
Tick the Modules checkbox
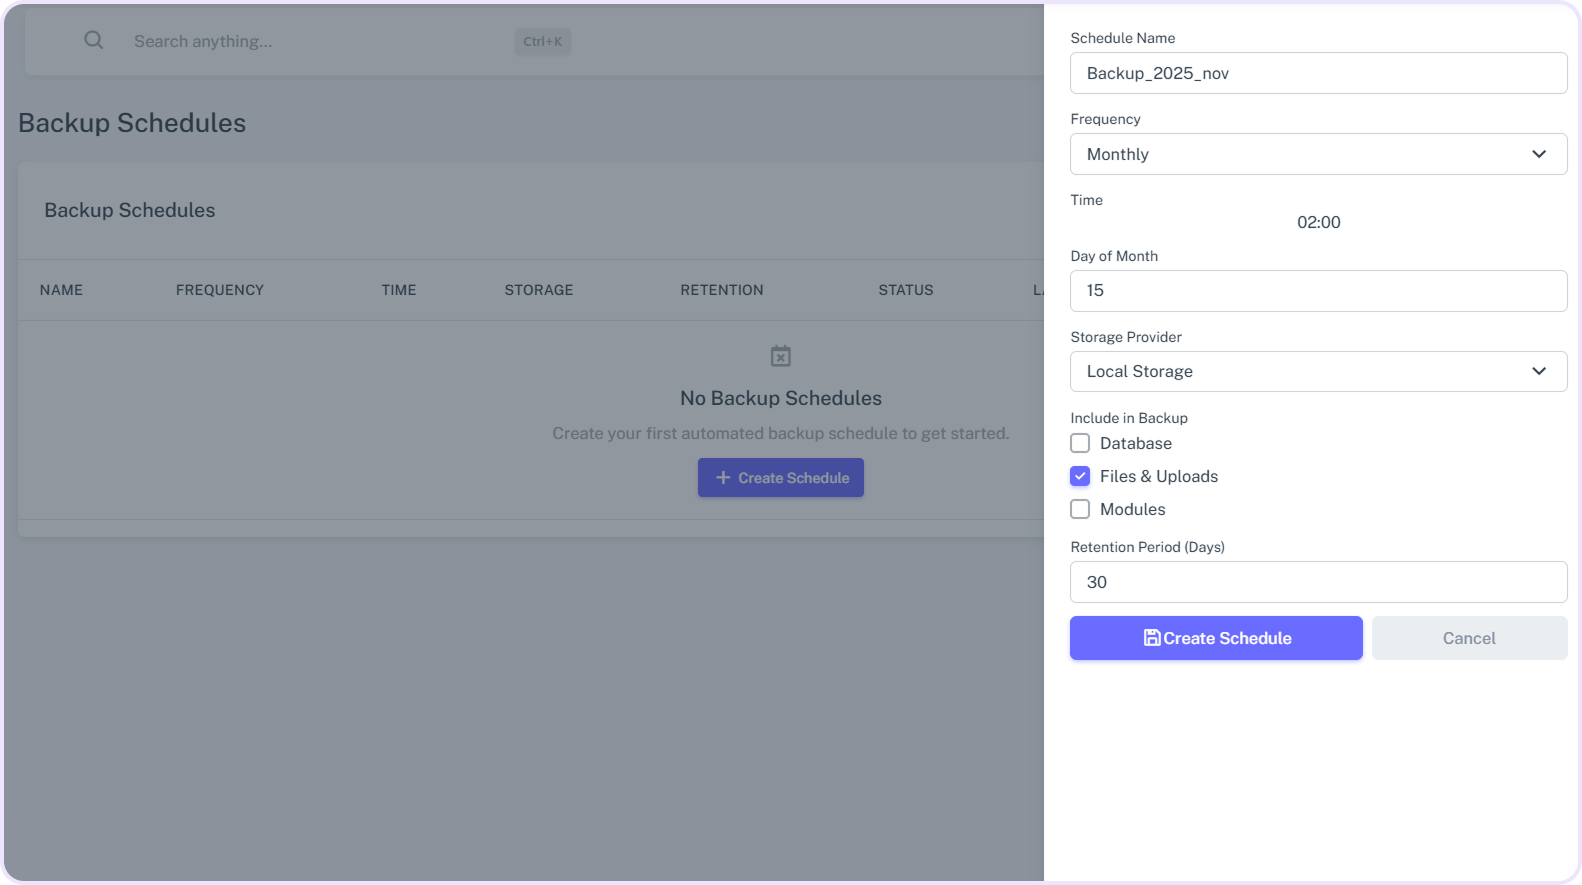pos(1080,509)
